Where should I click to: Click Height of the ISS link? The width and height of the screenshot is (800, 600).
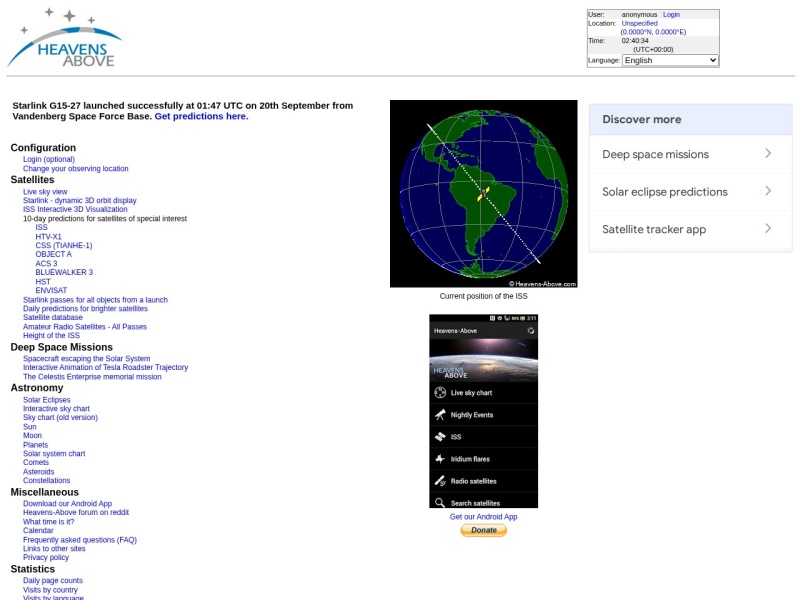click(51, 335)
